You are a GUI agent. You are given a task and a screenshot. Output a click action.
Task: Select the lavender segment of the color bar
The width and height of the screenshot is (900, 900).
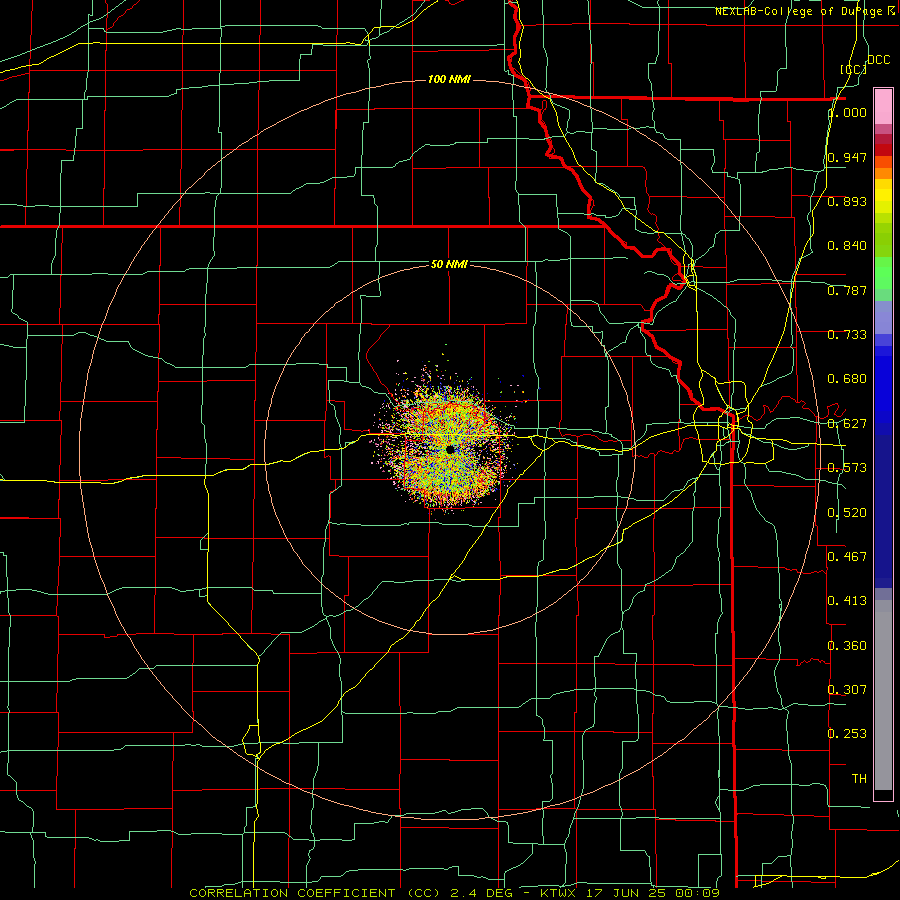click(x=883, y=319)
